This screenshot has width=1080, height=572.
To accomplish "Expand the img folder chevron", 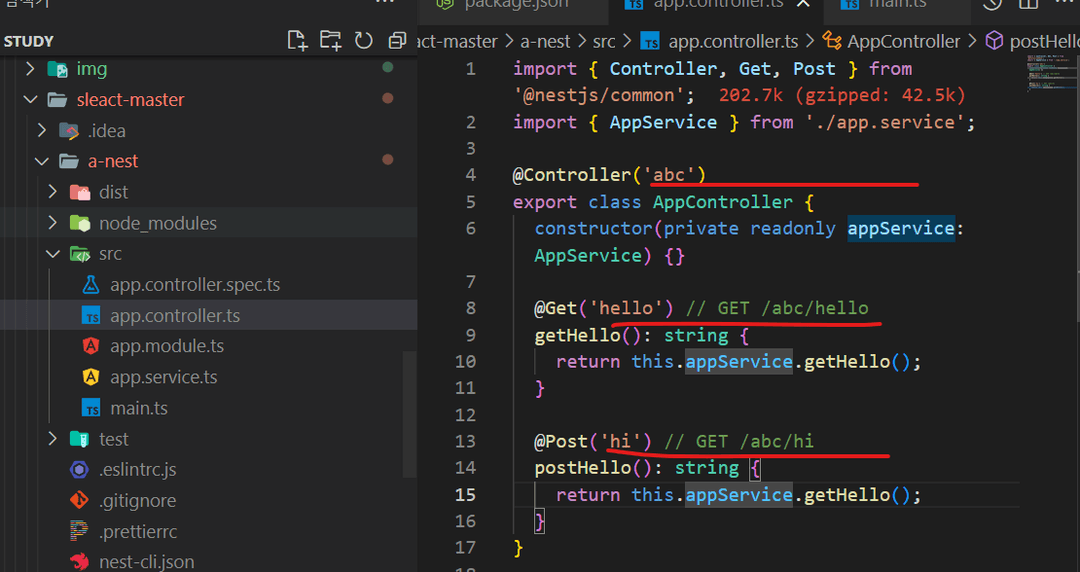I will 30,69.
